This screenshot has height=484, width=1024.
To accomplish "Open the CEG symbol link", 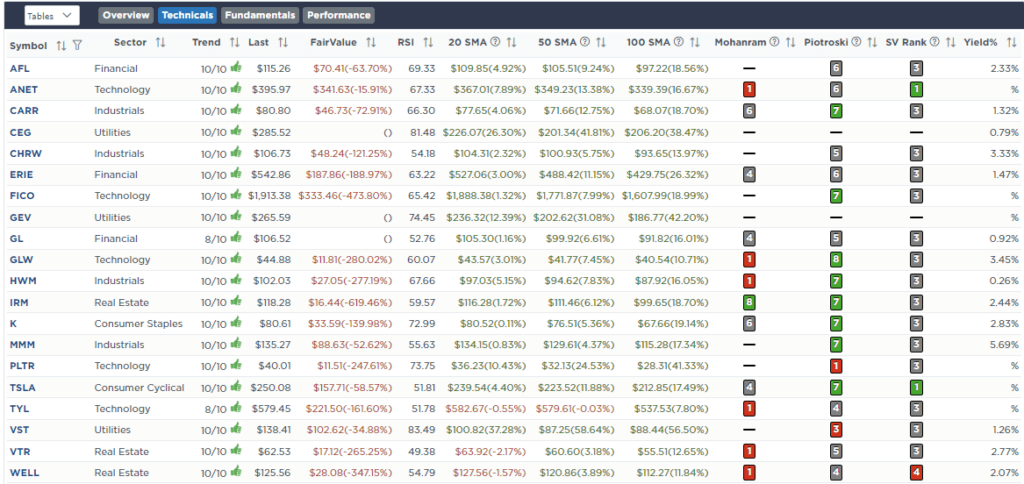I will click(x=20, y=132).
